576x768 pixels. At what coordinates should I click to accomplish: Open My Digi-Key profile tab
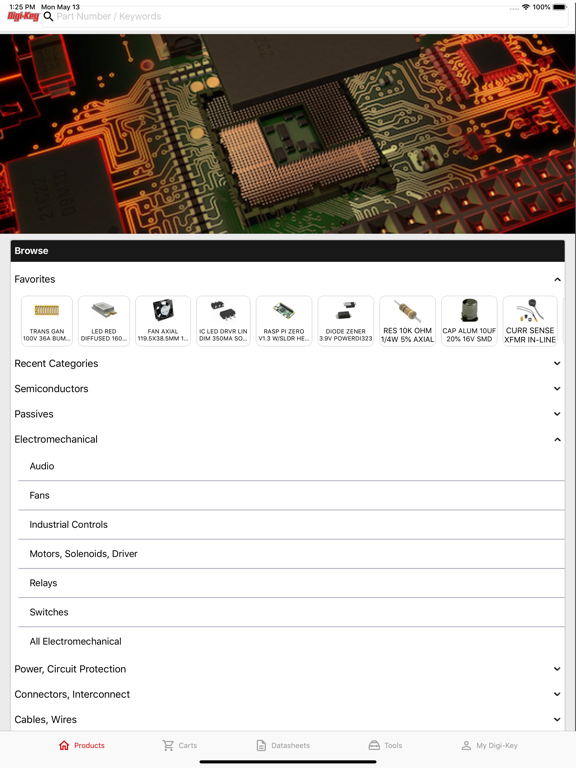point(489,745)
